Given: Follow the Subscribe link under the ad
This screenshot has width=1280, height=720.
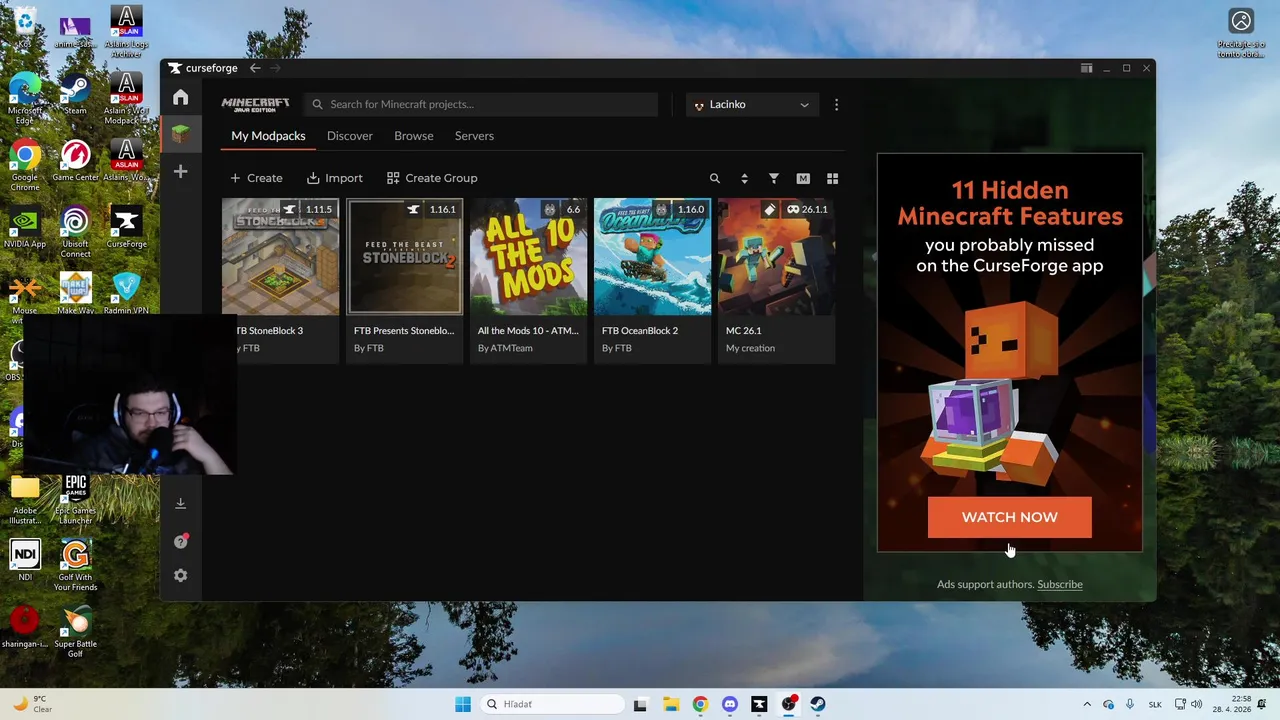Looking at the screenshot, I should 1060,584.
